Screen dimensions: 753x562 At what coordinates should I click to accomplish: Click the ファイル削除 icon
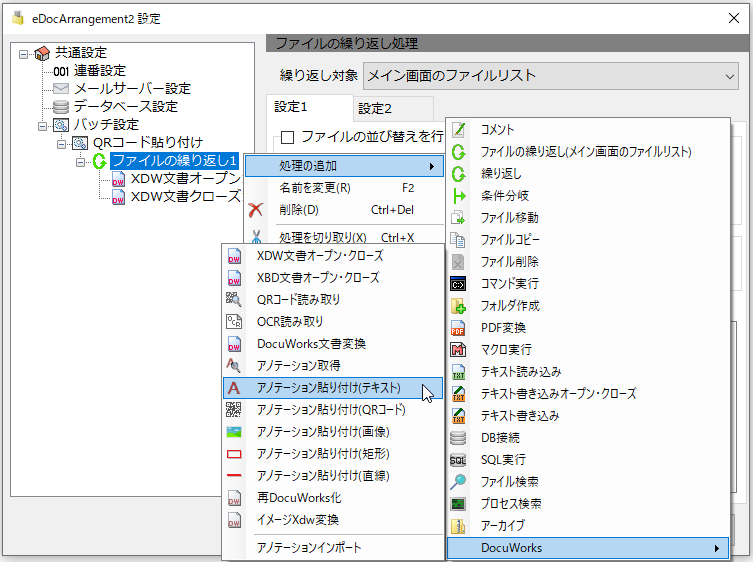coord(459,262)
